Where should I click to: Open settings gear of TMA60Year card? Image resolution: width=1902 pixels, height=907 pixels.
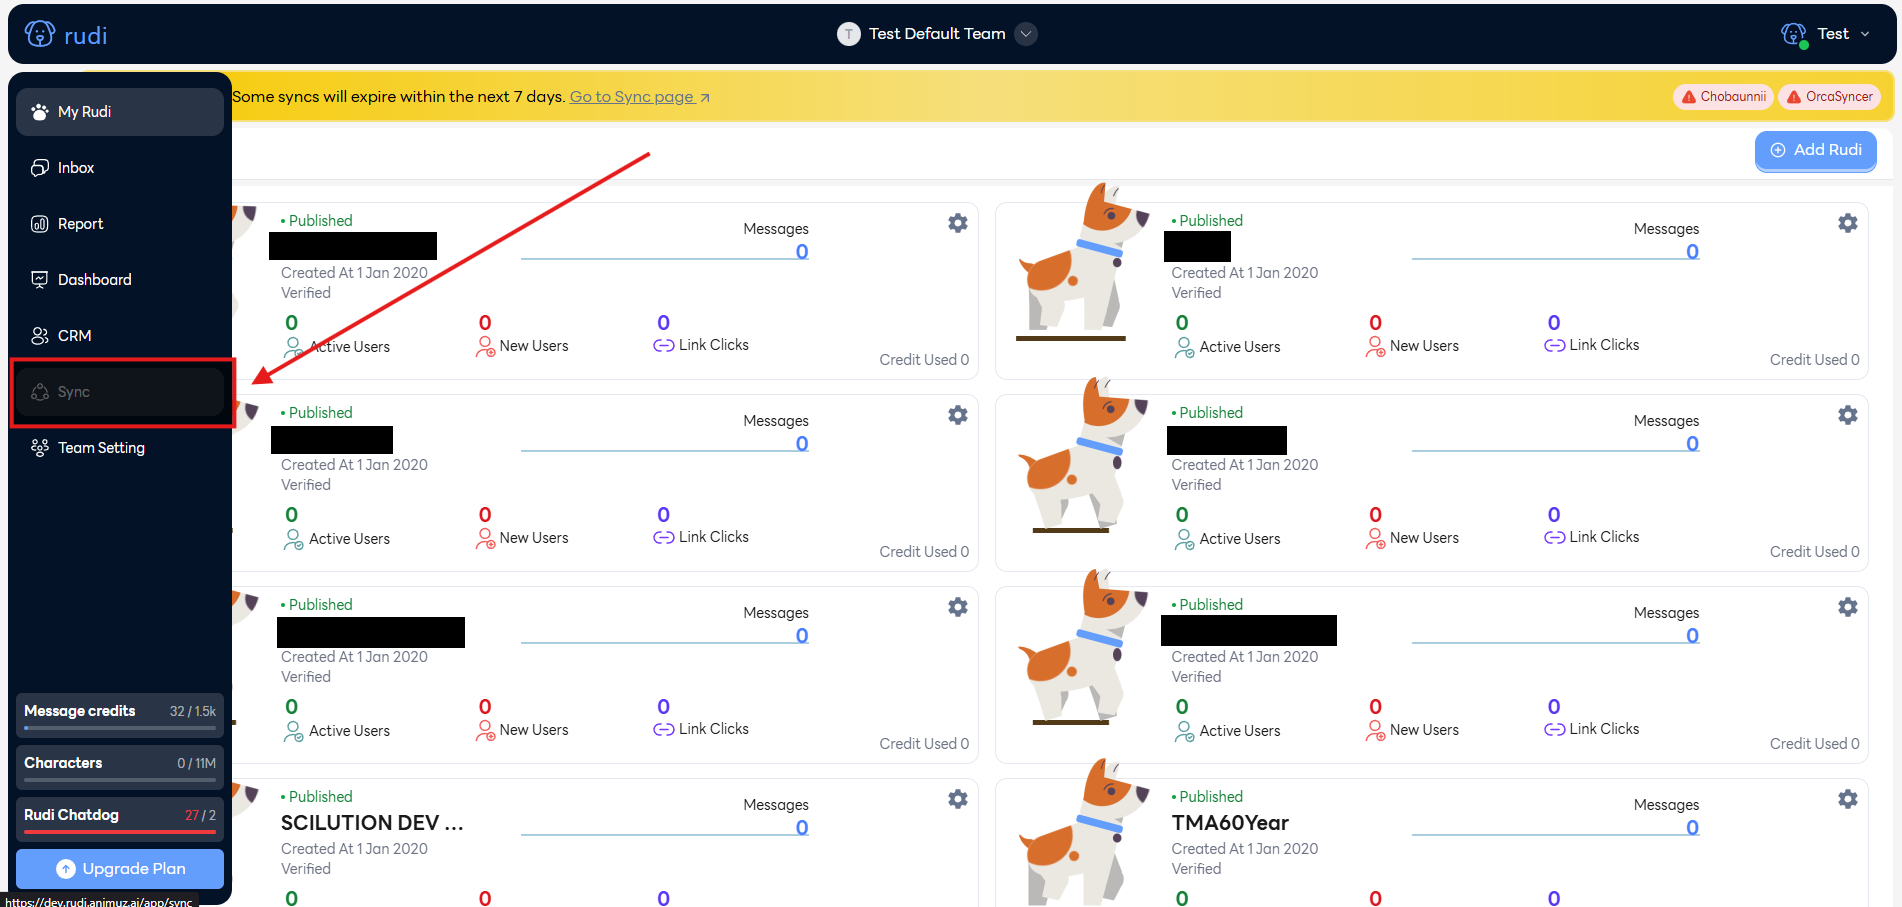point(1847,799)
